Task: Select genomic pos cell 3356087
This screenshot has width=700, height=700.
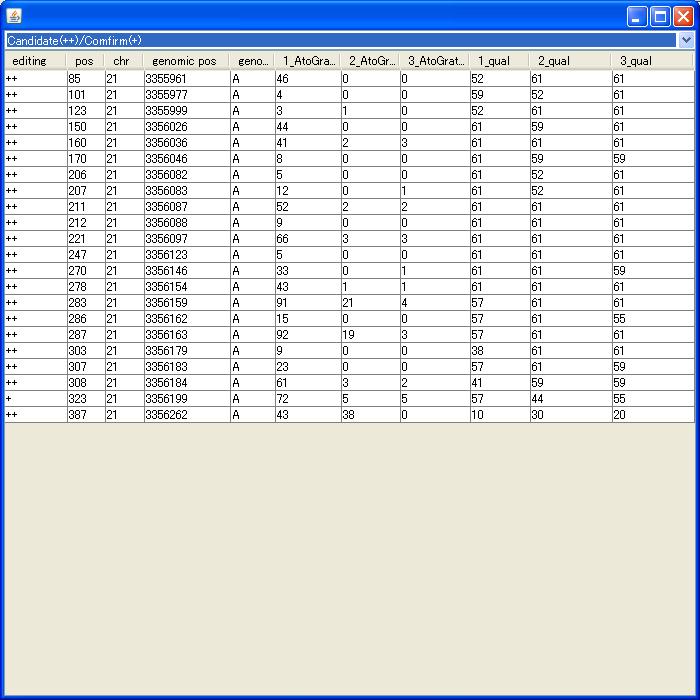Action: tap(187, 207)
